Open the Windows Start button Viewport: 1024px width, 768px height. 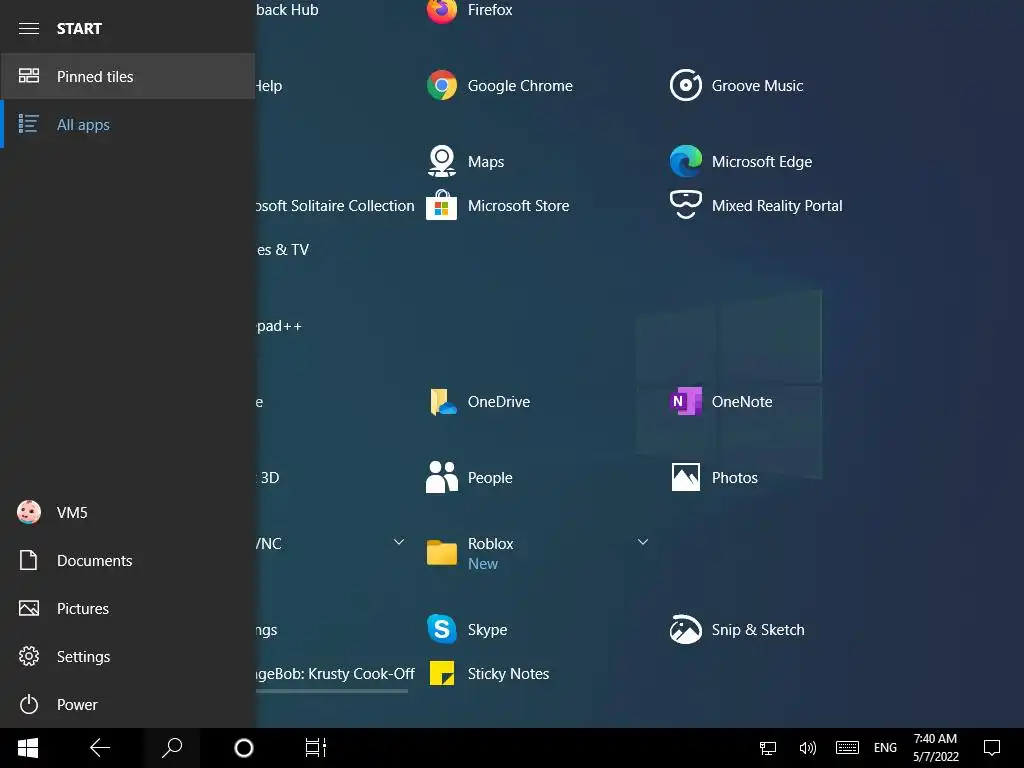click(x=27, y=748)
